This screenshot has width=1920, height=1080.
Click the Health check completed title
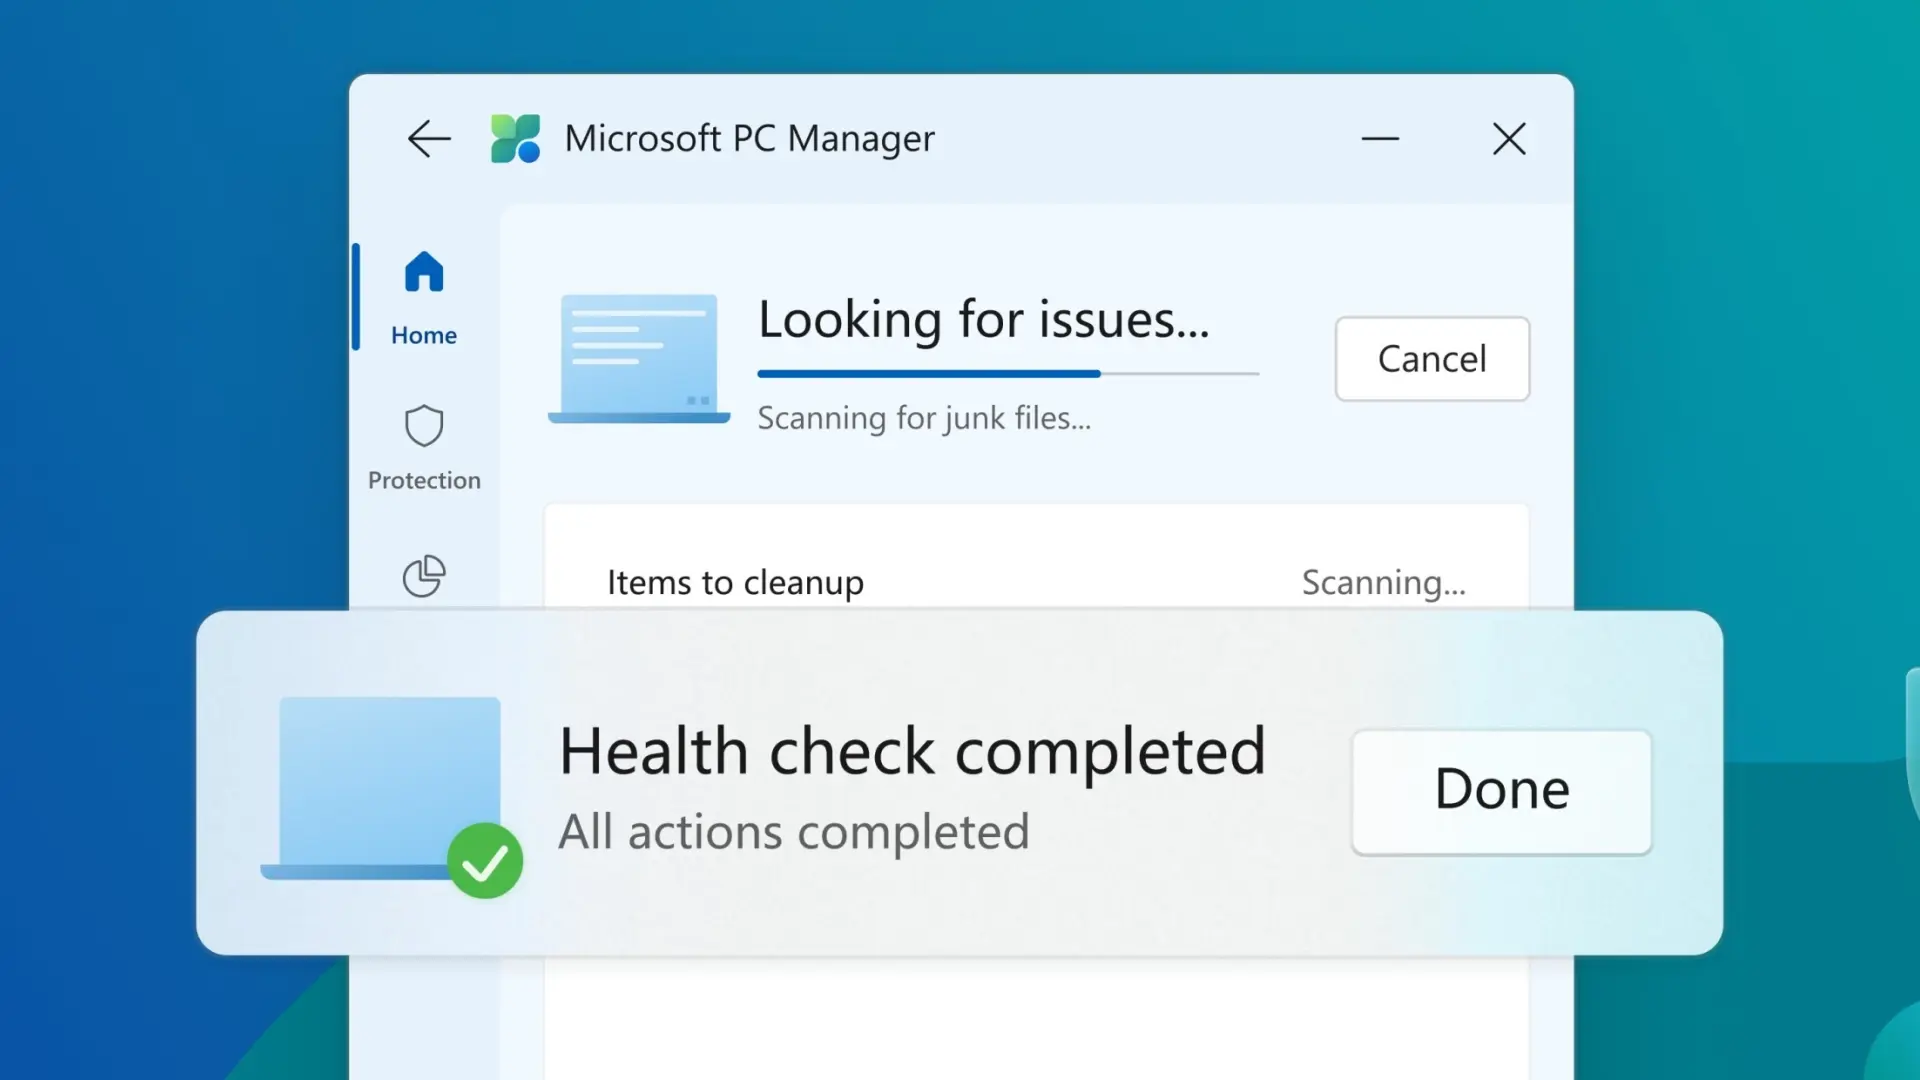(x=912, y=752)
